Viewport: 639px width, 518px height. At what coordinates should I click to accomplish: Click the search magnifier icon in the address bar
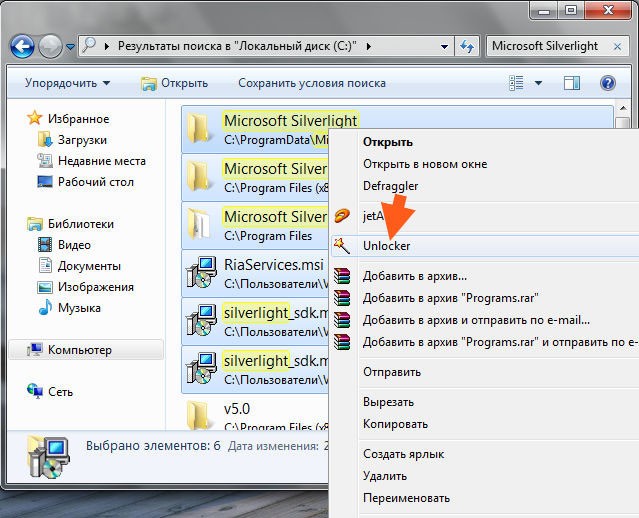pos(88,45)
